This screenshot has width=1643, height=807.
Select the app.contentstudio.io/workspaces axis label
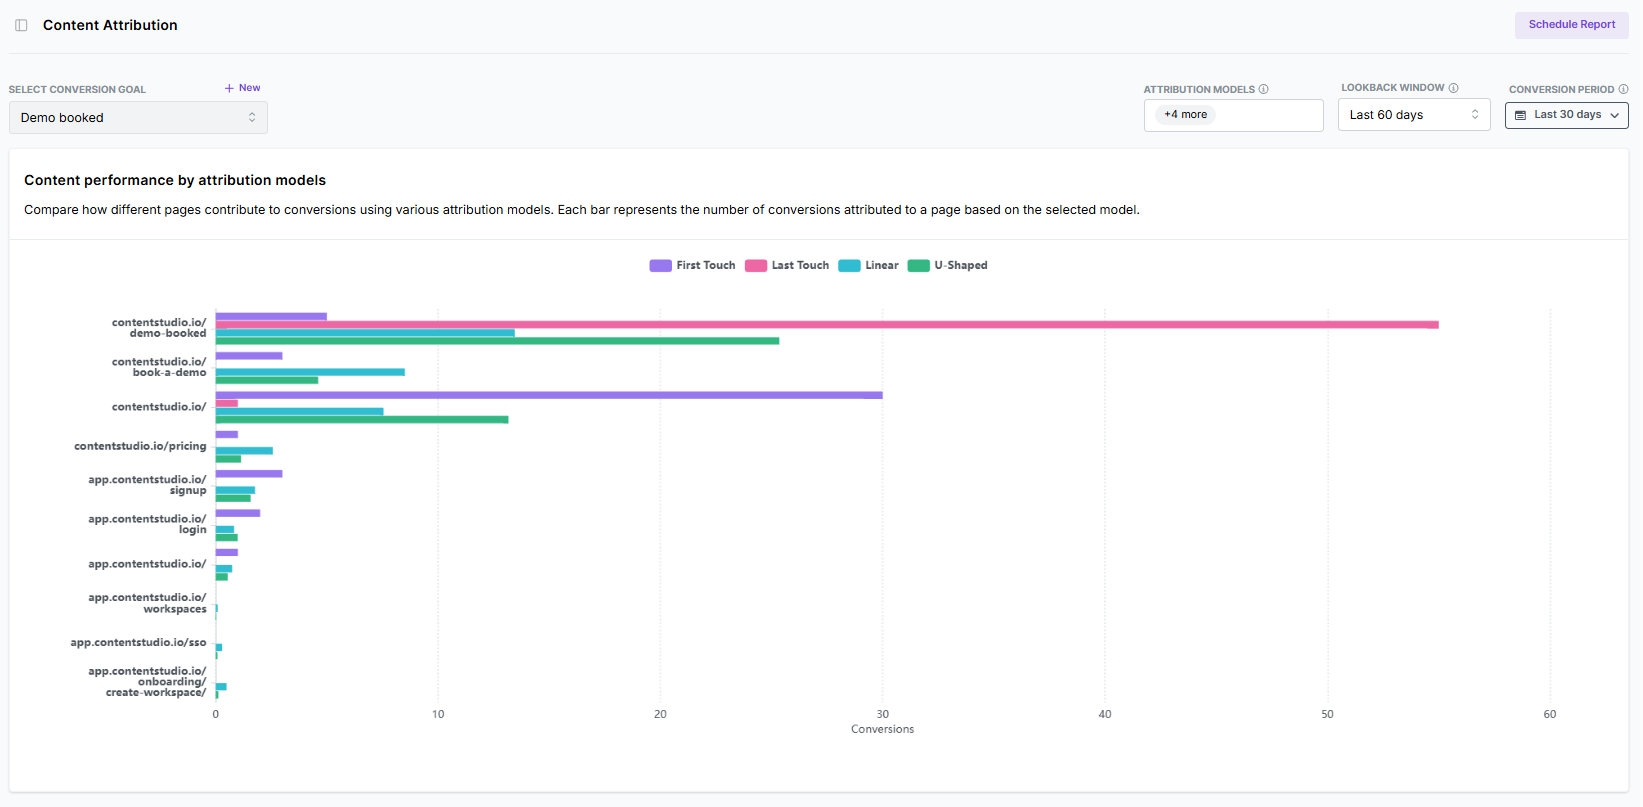tap(147, 603)
